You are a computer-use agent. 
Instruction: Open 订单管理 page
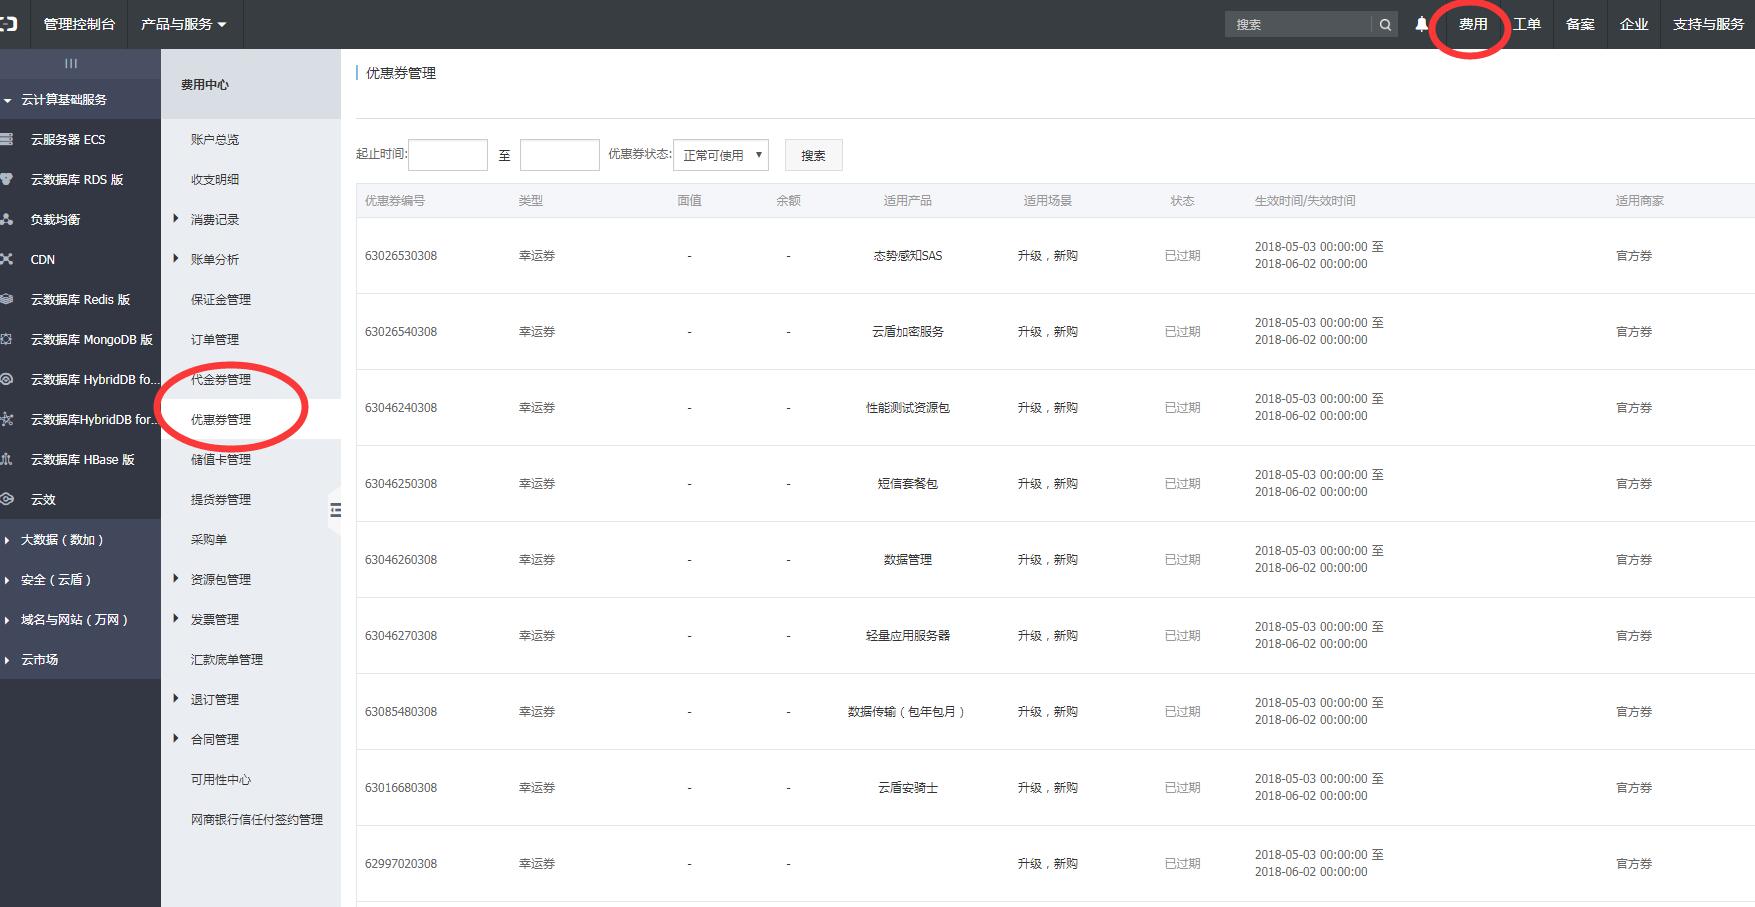point(215,339)
